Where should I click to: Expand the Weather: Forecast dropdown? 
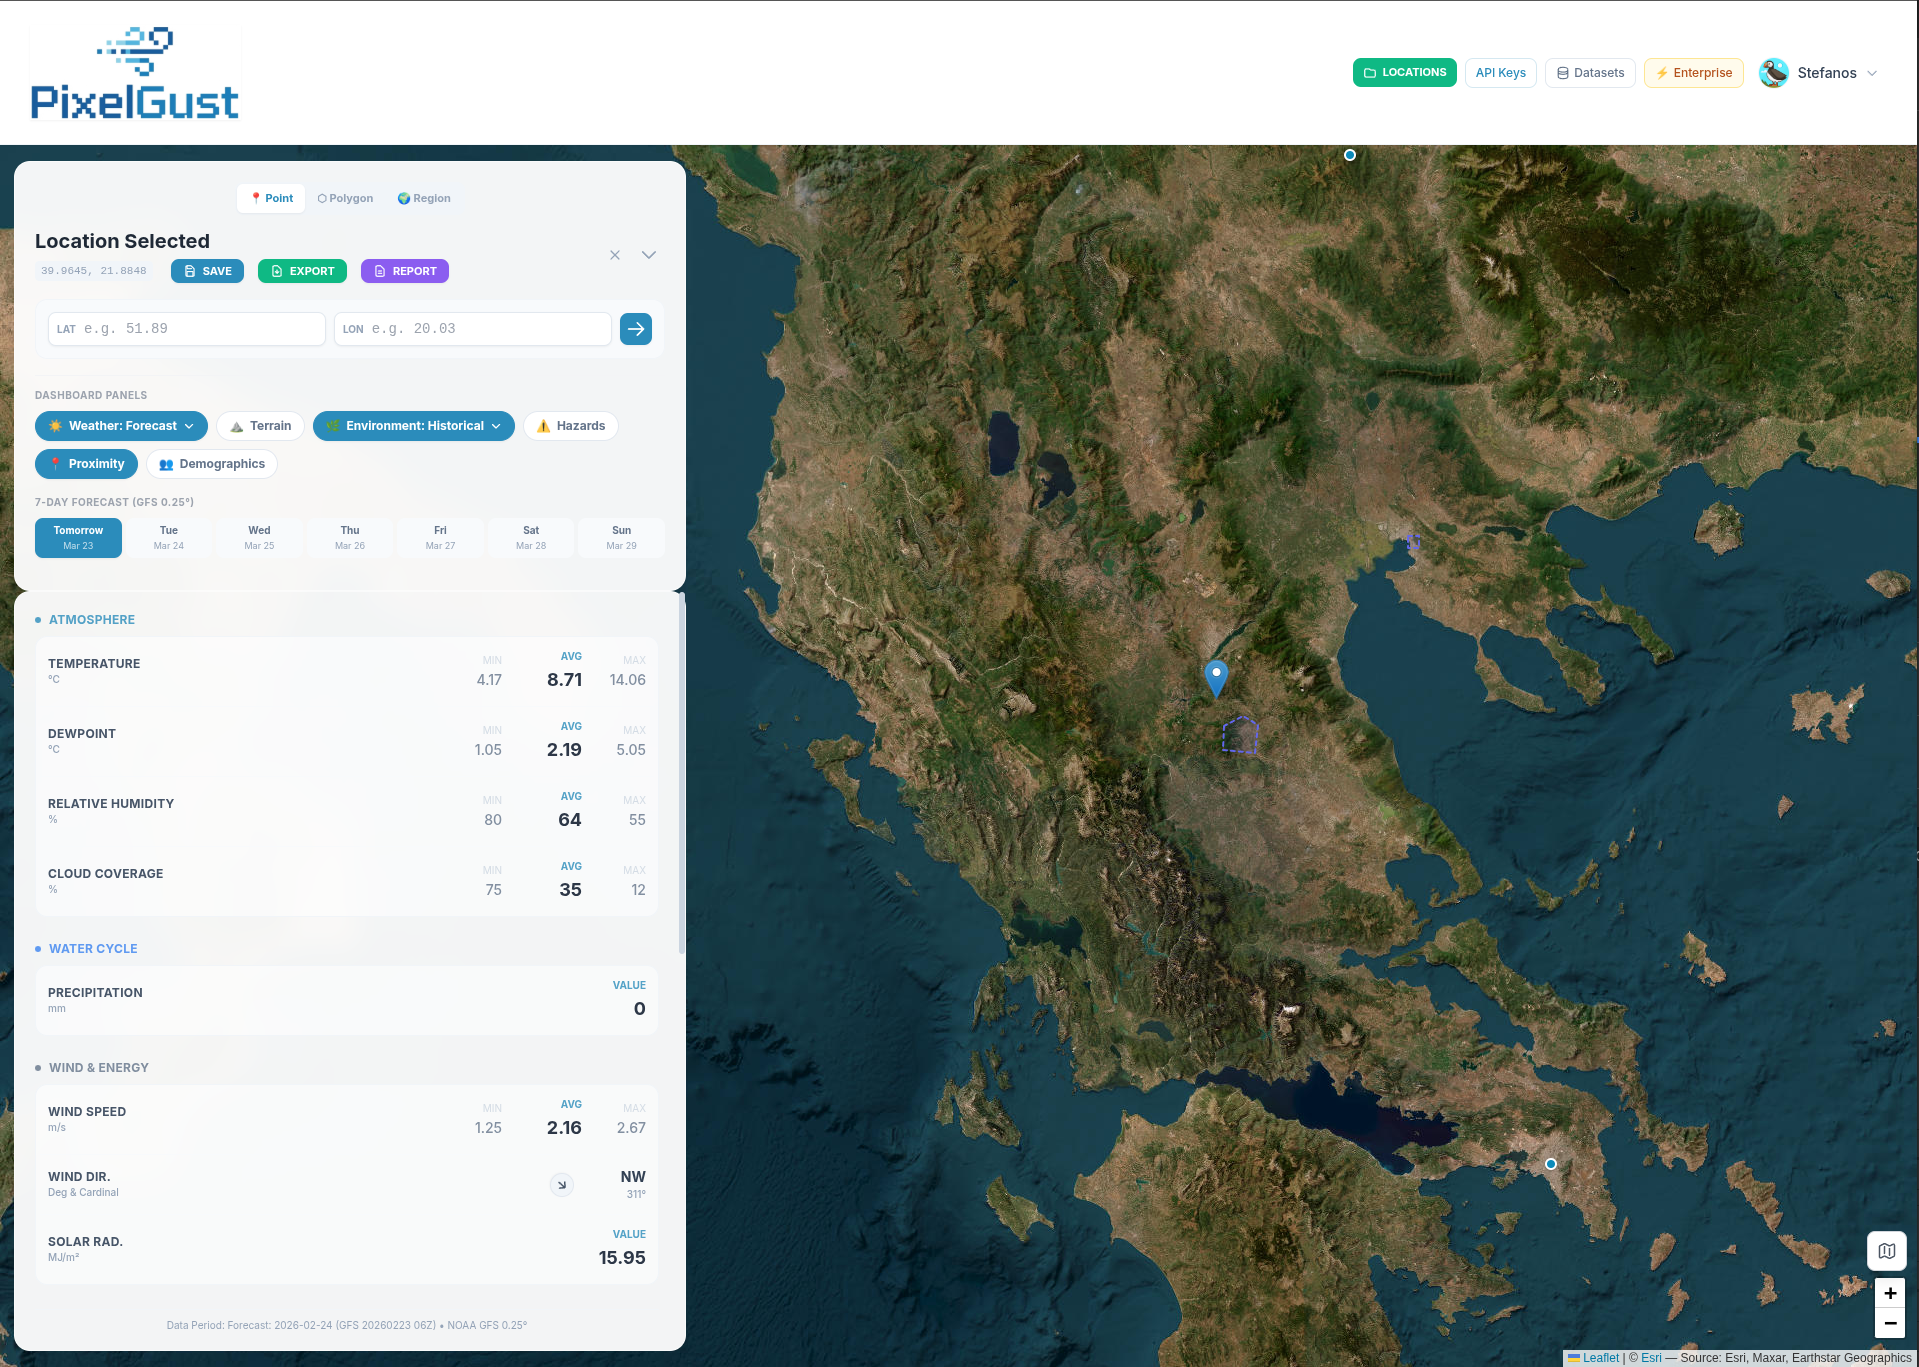192,425
